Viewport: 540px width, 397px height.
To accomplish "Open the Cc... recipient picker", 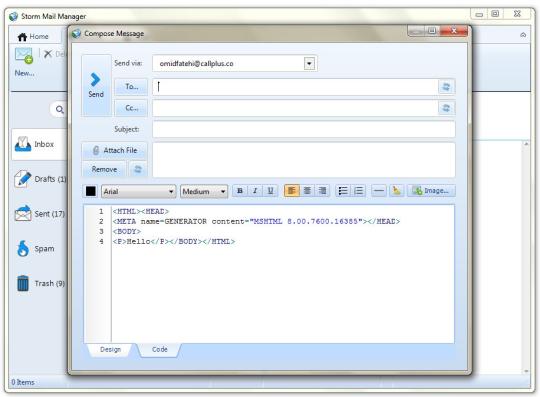I will (x=131, y=108).
